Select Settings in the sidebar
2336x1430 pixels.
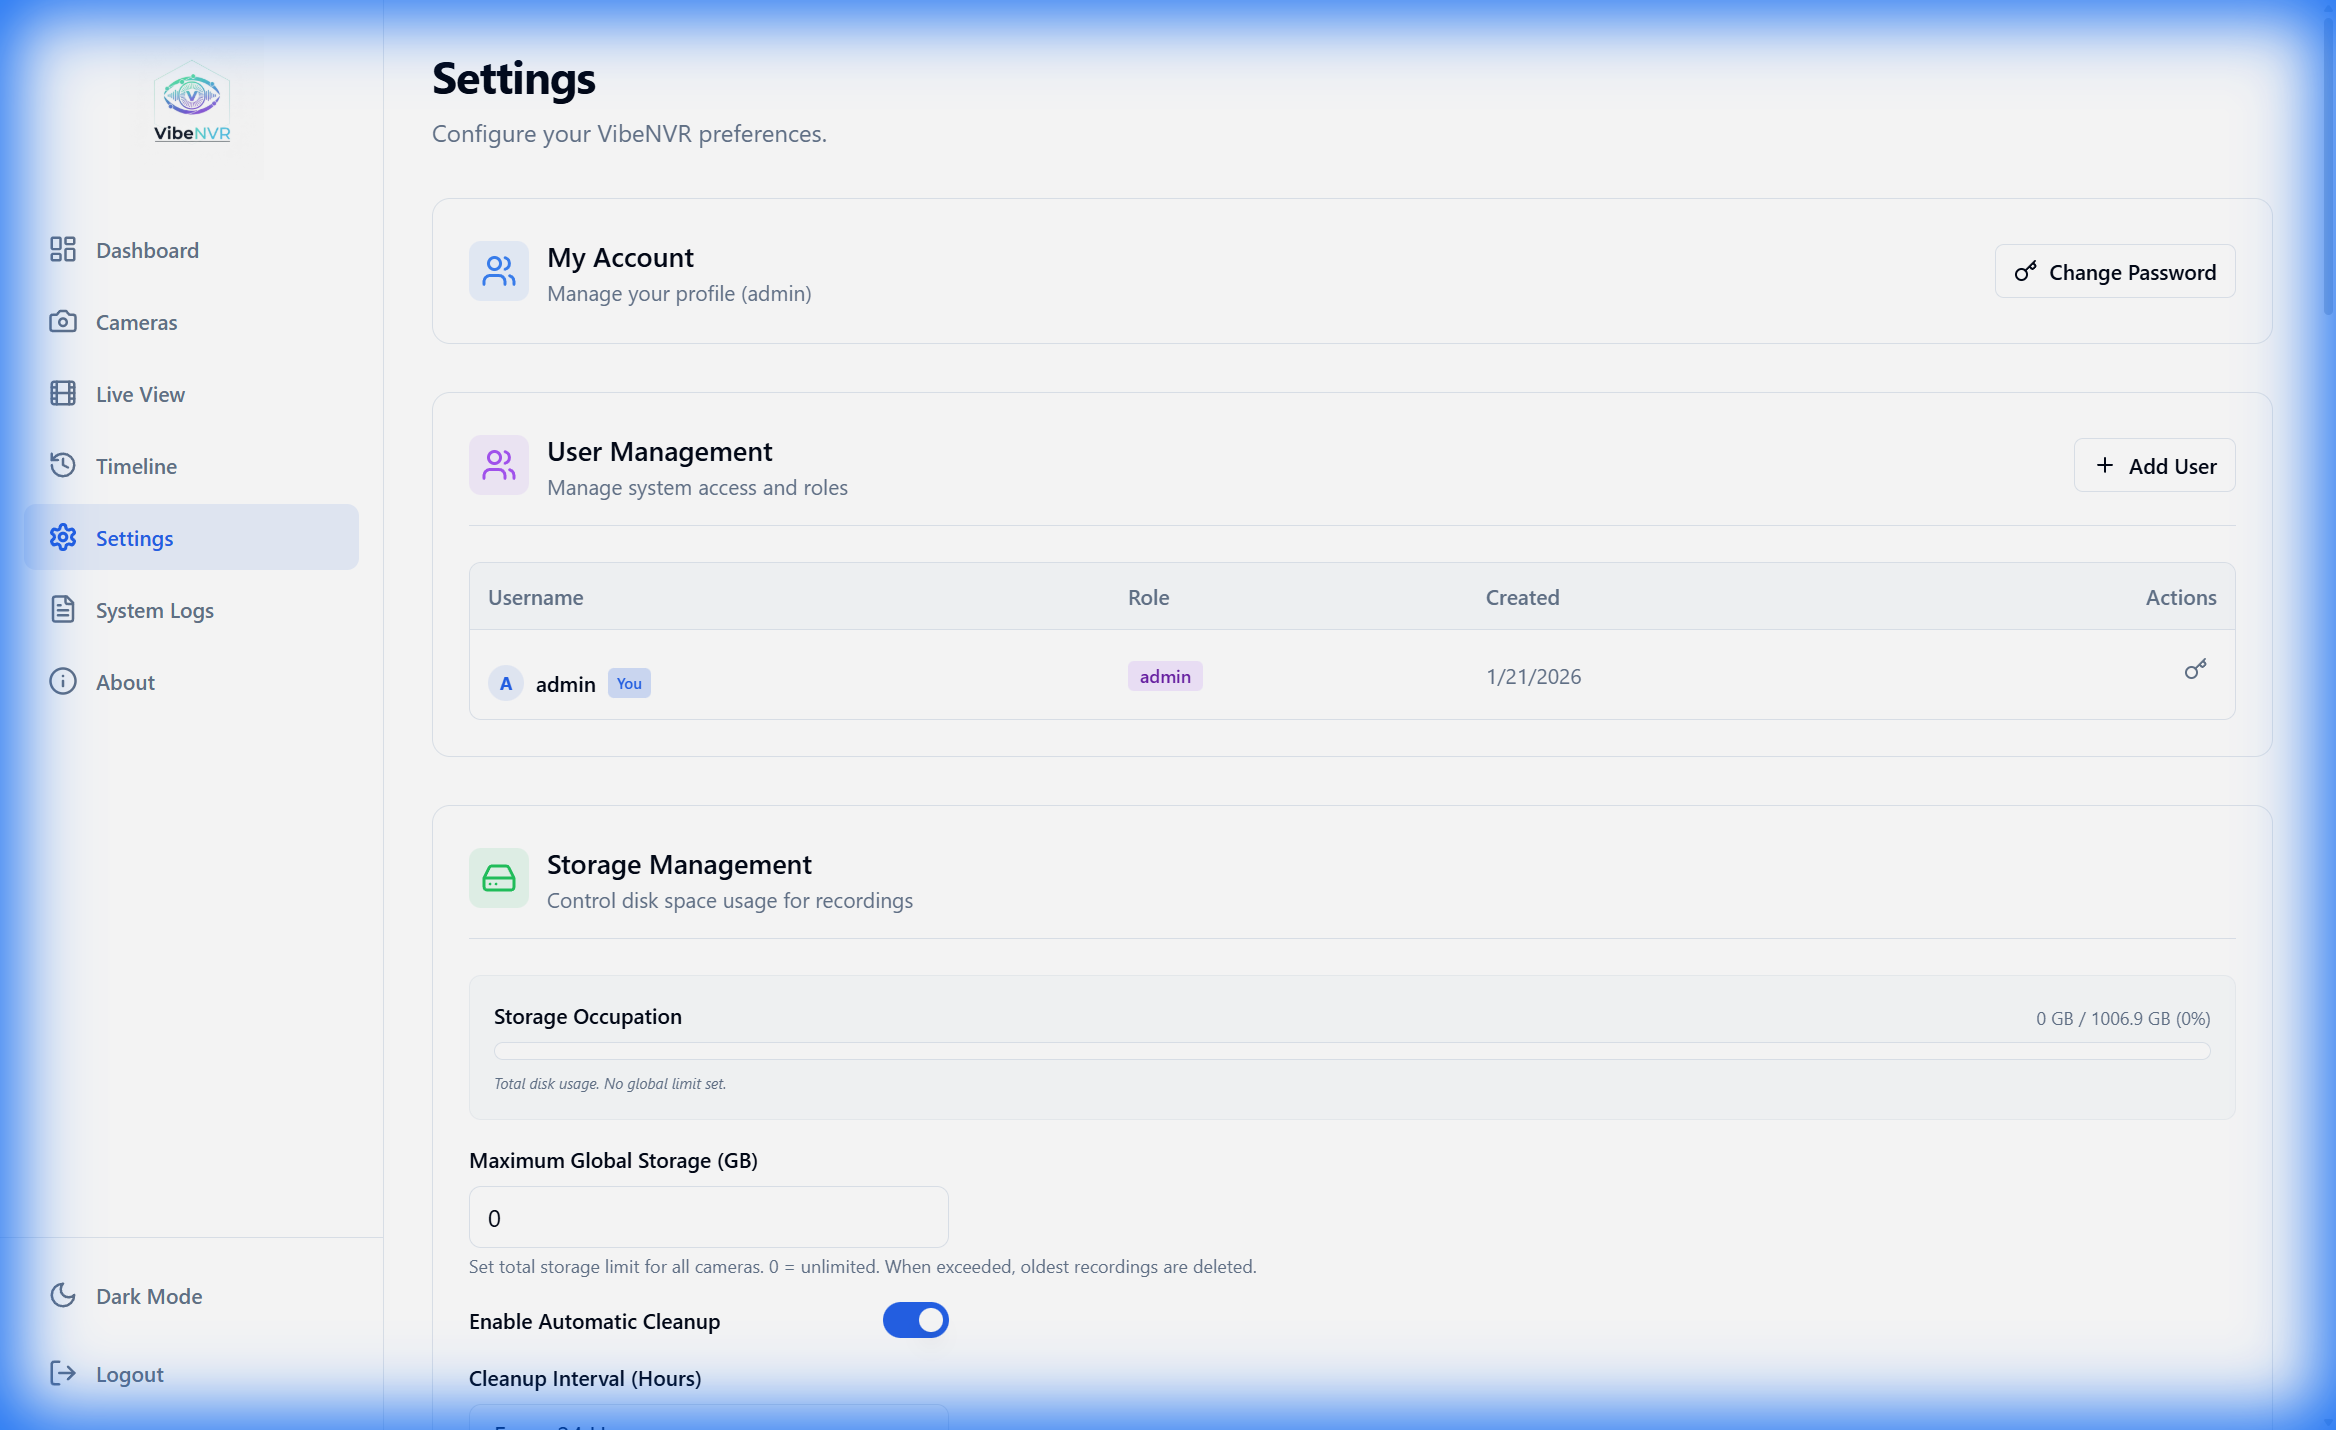(134, 538)
